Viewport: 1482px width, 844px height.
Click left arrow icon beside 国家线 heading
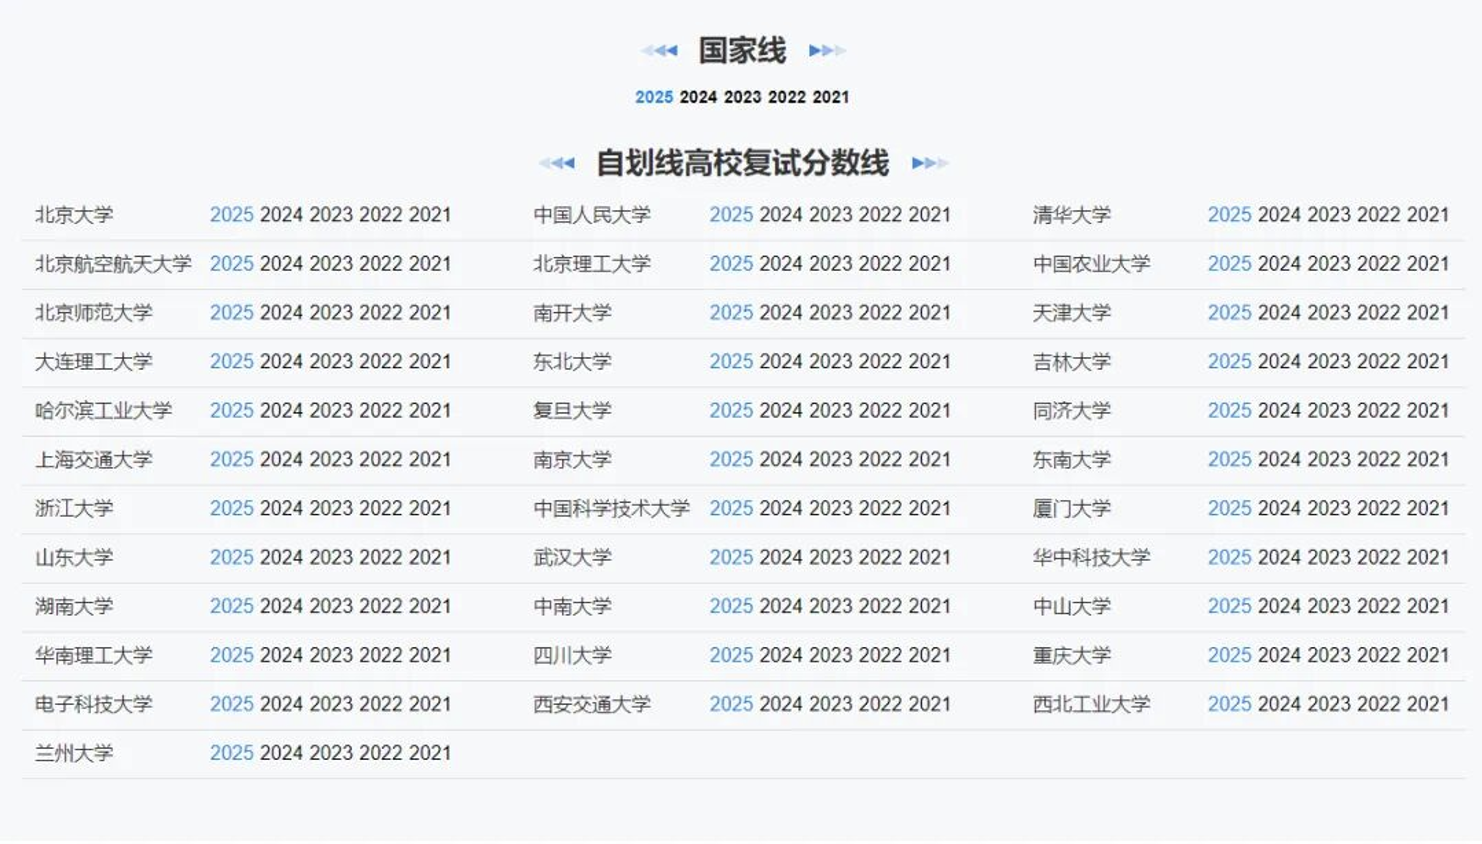(661, 50)
